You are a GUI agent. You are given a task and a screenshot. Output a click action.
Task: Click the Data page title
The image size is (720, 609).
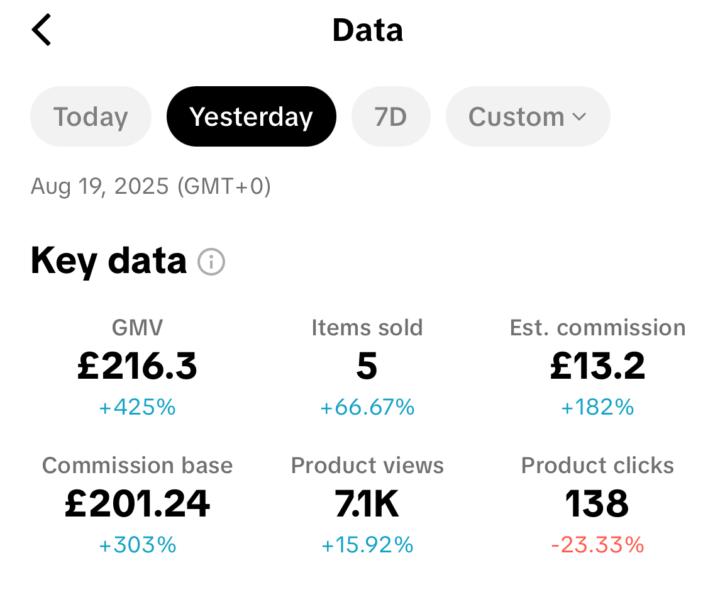(367, 30)
